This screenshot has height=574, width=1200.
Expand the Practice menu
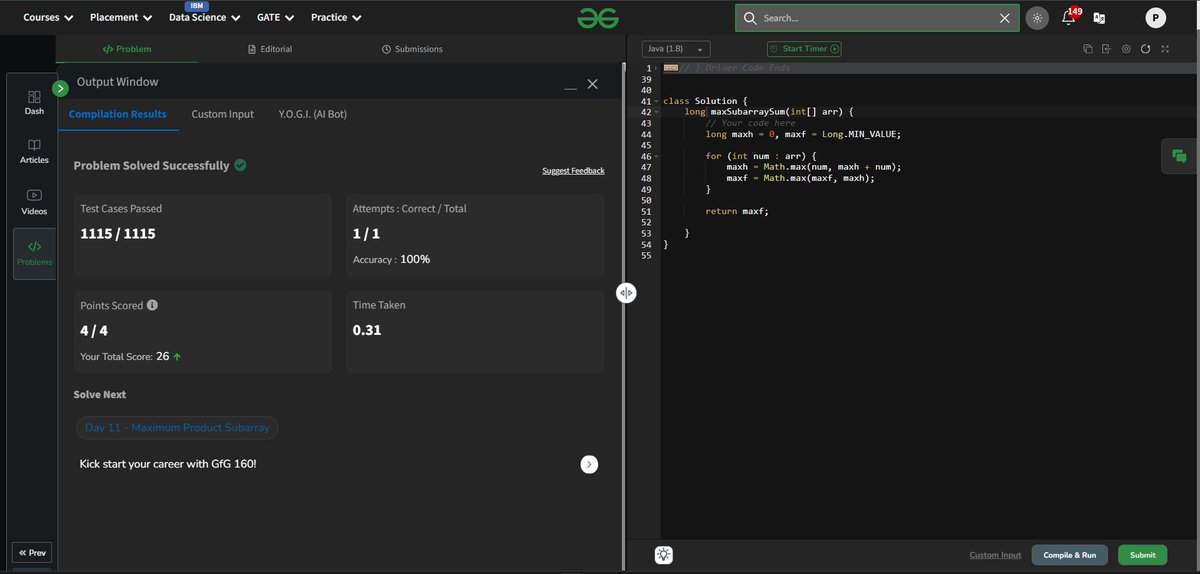[x=336, y=17]
